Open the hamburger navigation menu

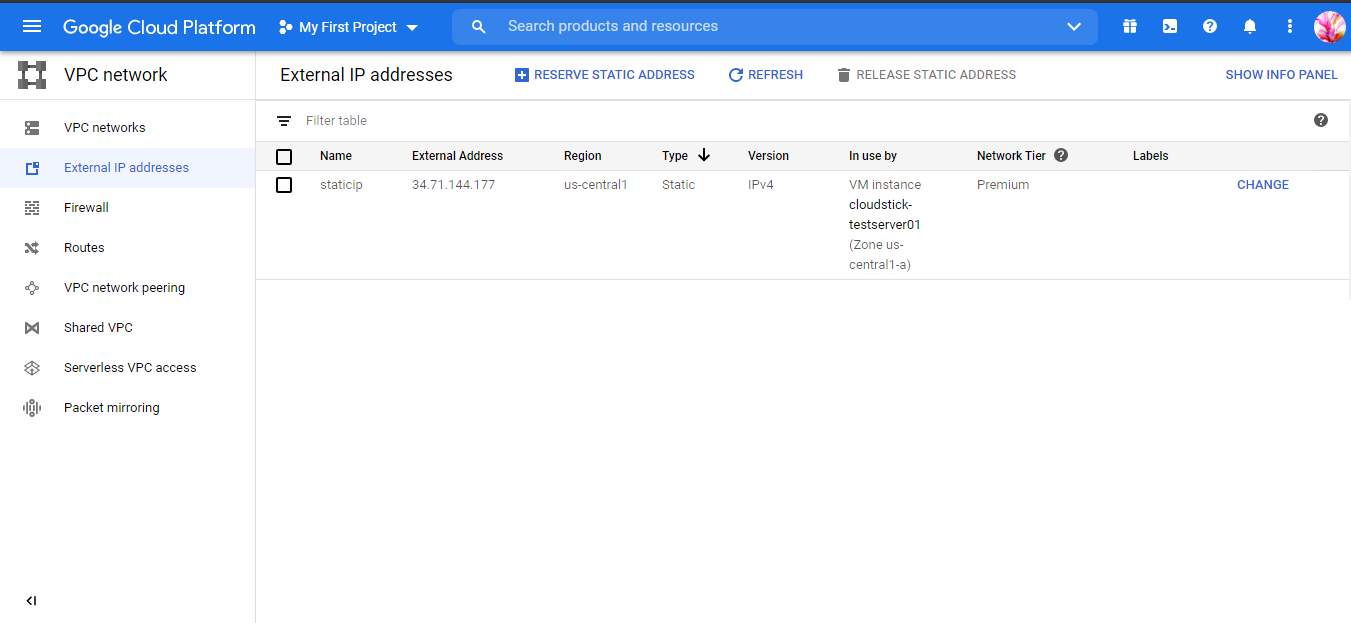click(32, 27)
